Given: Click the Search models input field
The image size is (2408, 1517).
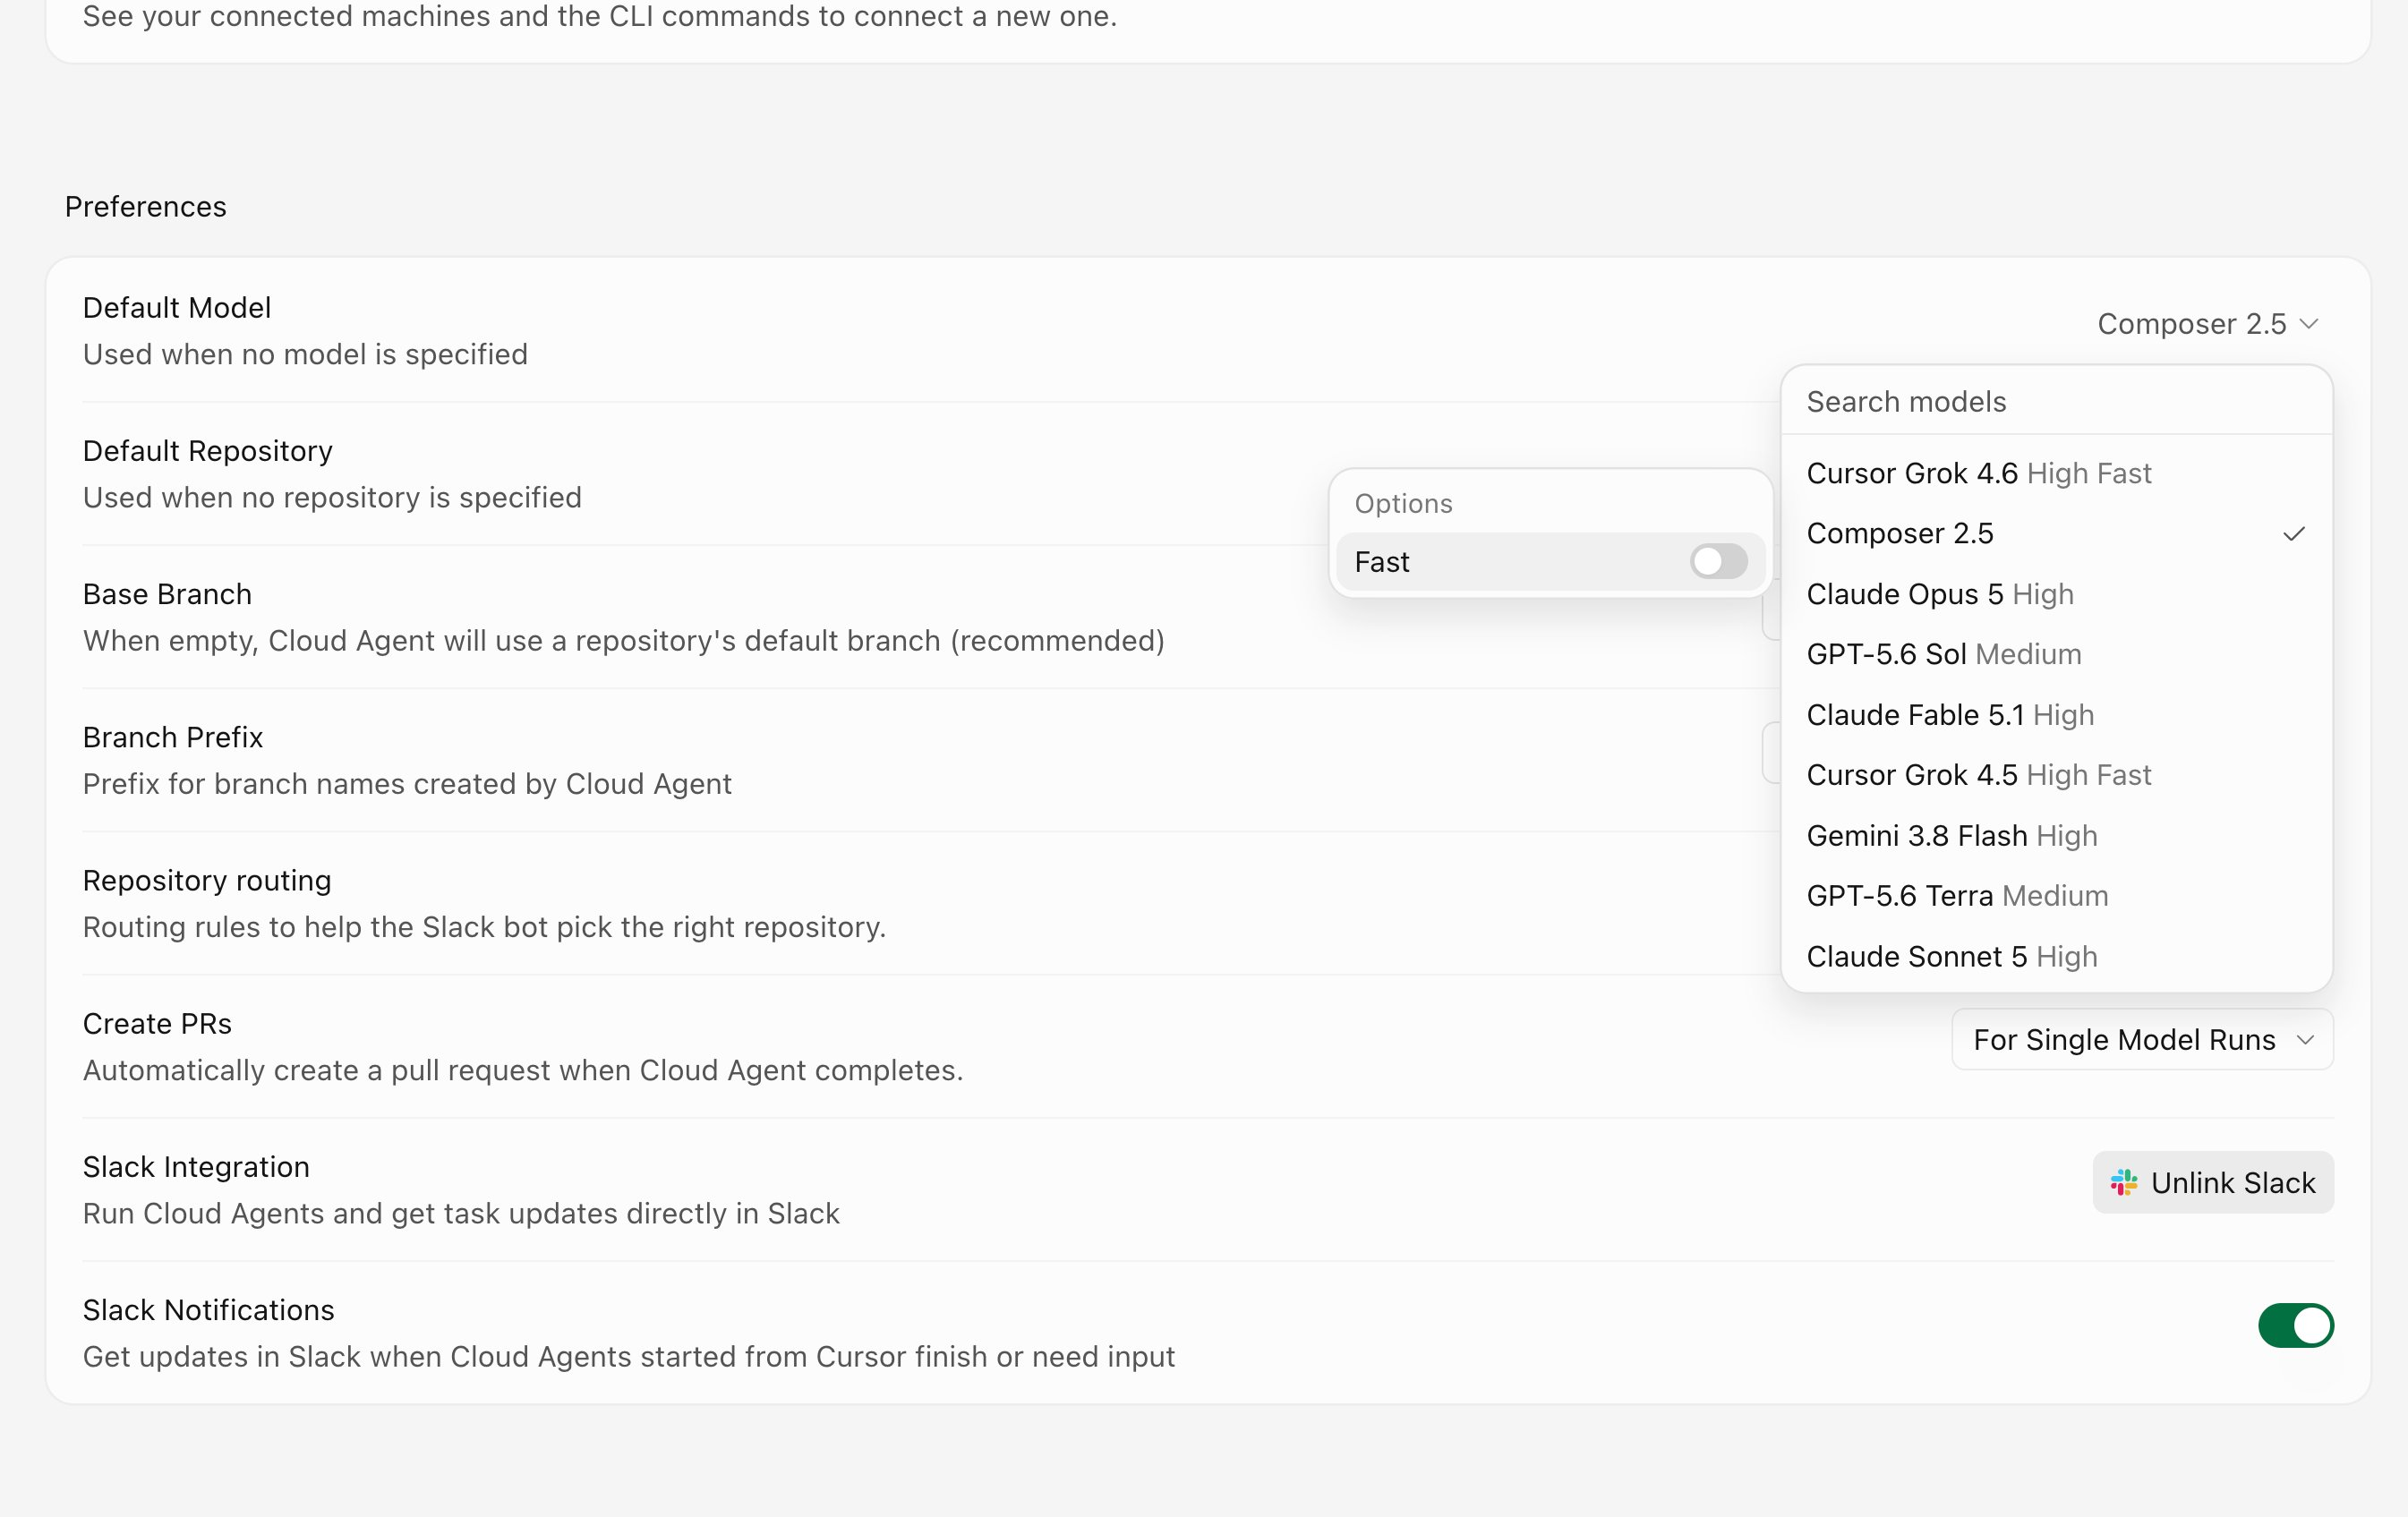Looking at the screenshot, I should click(2056, 402).
